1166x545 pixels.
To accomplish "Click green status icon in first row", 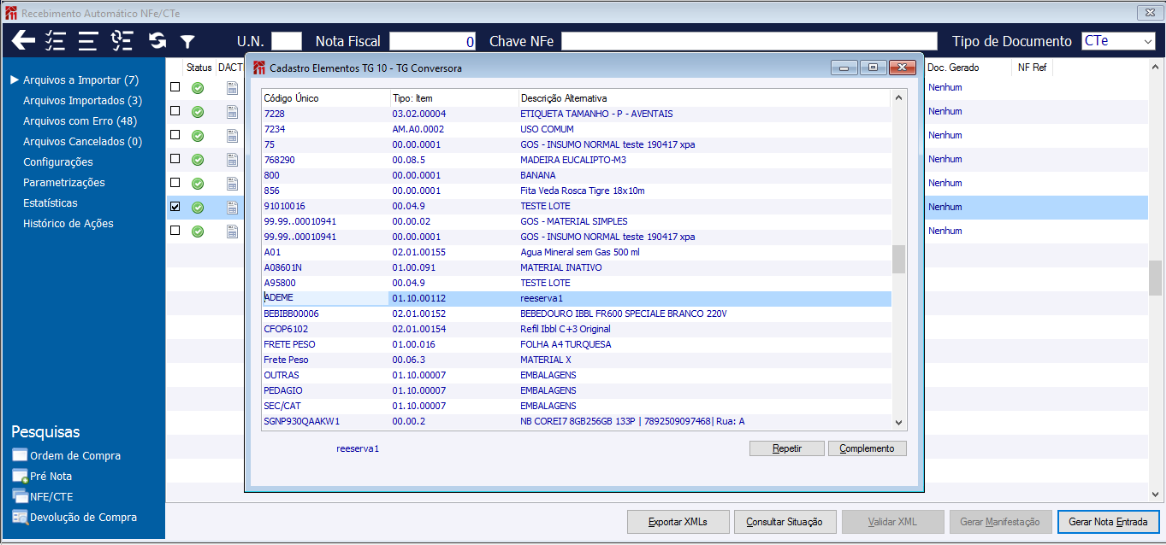I will 198,88.
